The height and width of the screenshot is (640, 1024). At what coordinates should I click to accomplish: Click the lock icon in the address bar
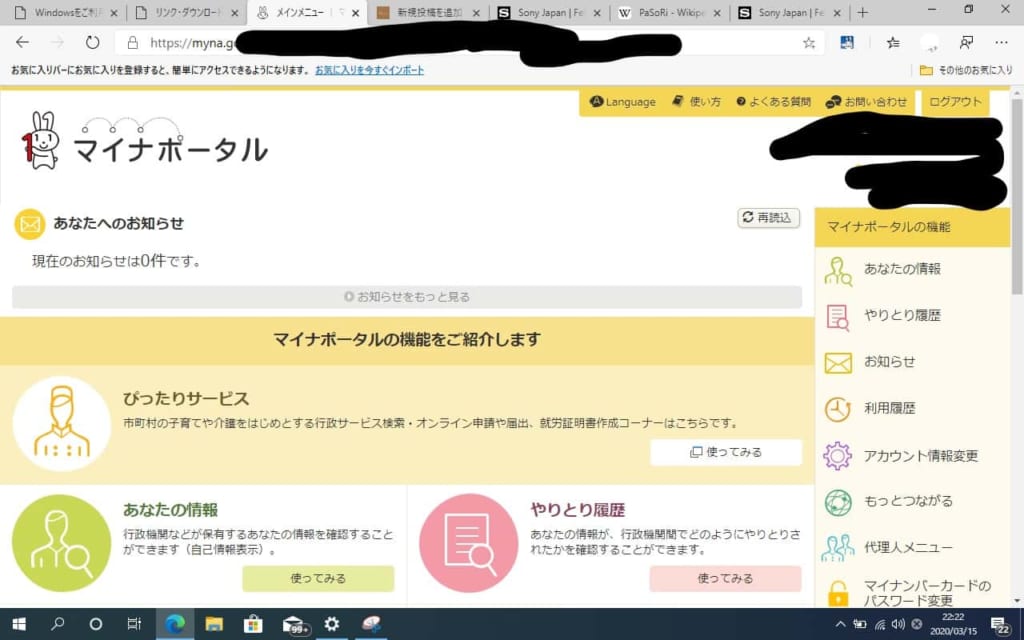[133, 43]
